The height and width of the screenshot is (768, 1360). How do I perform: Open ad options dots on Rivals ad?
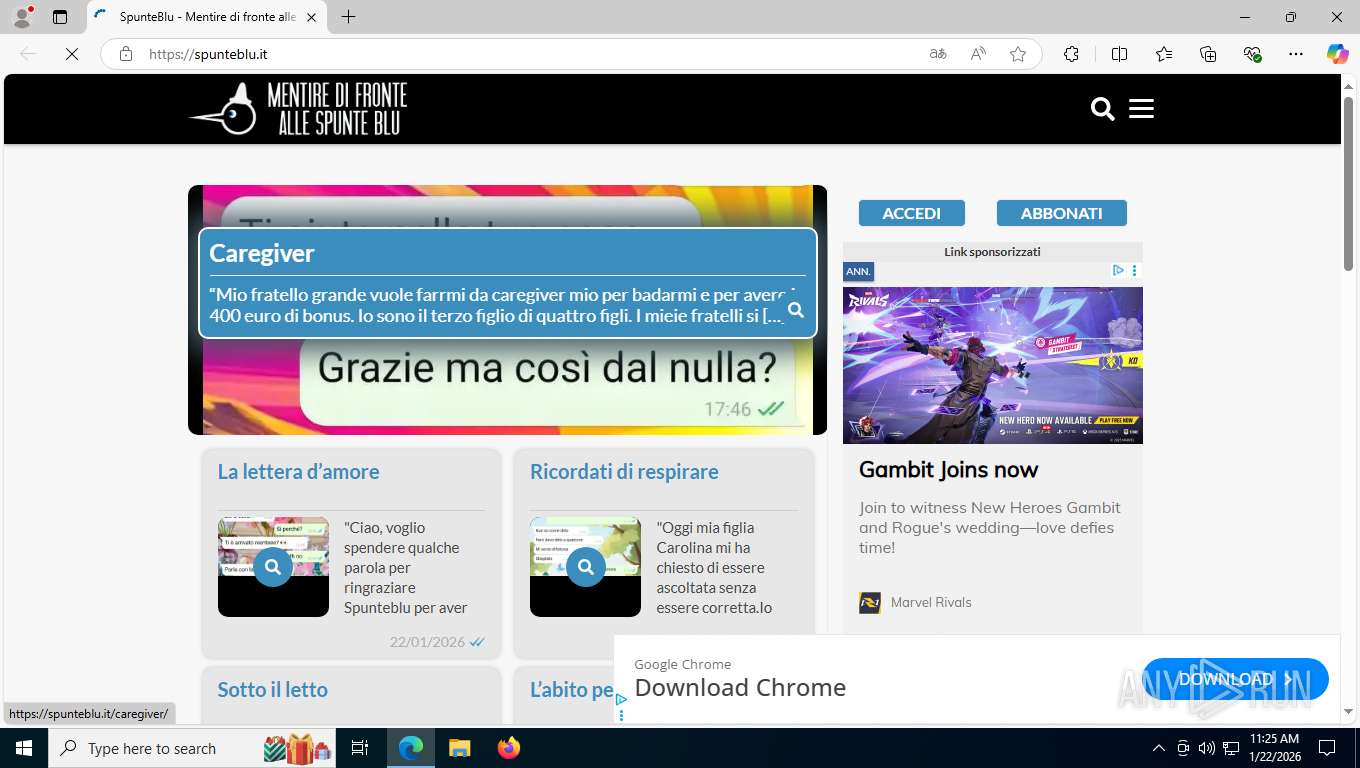pos(1134,270)
